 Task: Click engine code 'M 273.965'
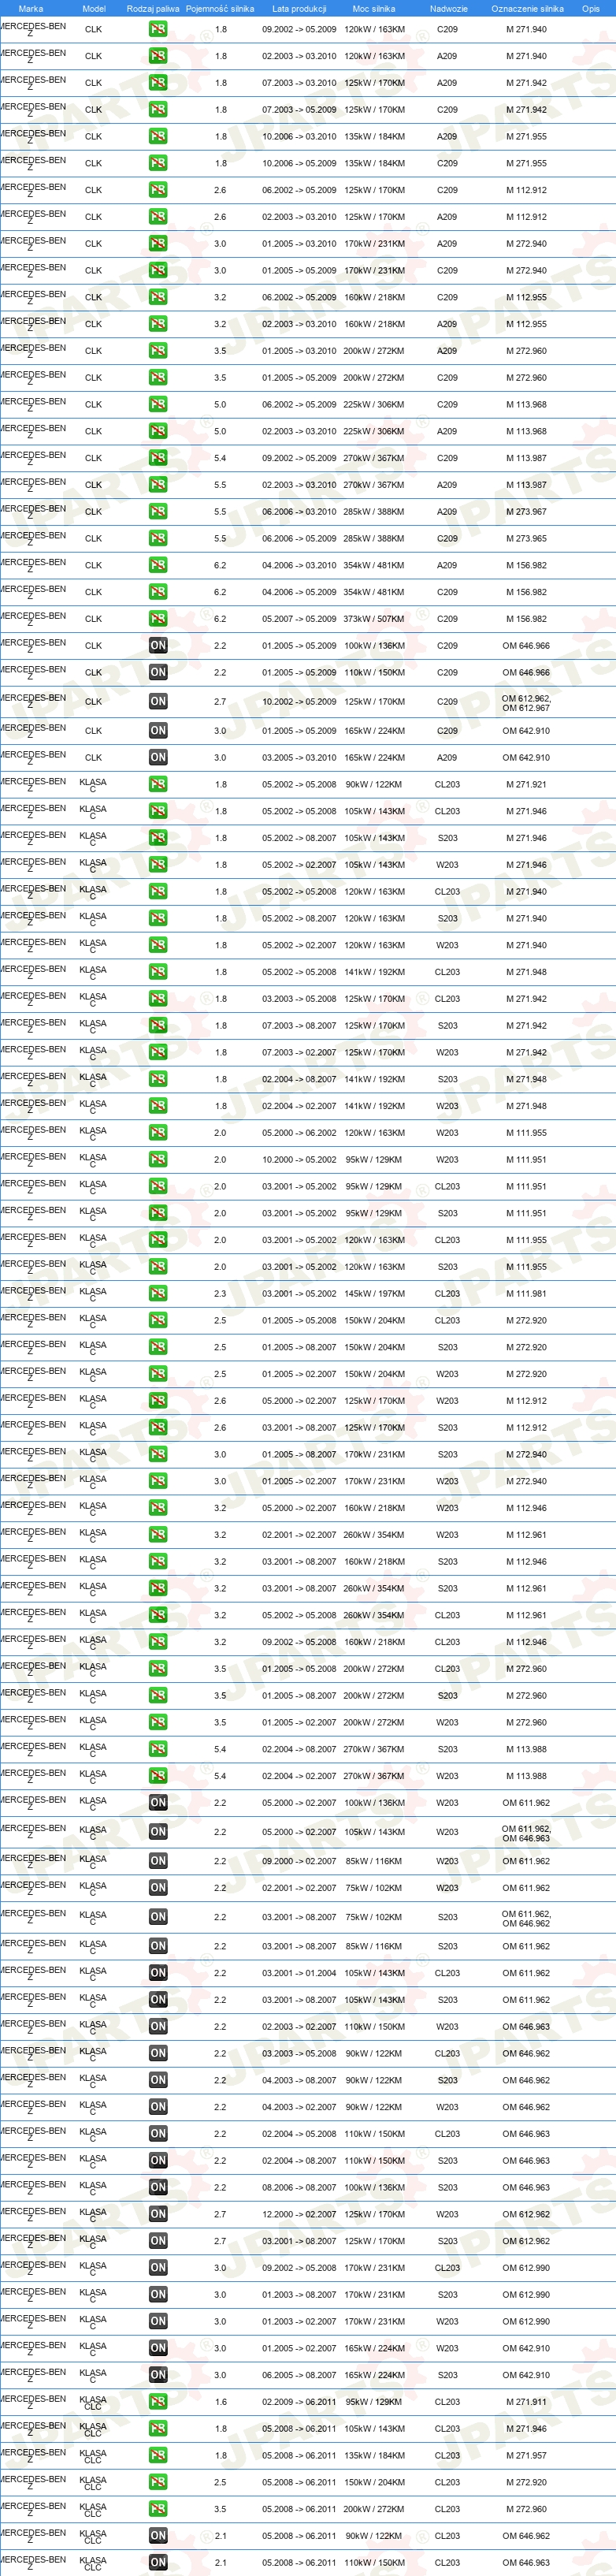pyautogui.click(x=526, y=539)
